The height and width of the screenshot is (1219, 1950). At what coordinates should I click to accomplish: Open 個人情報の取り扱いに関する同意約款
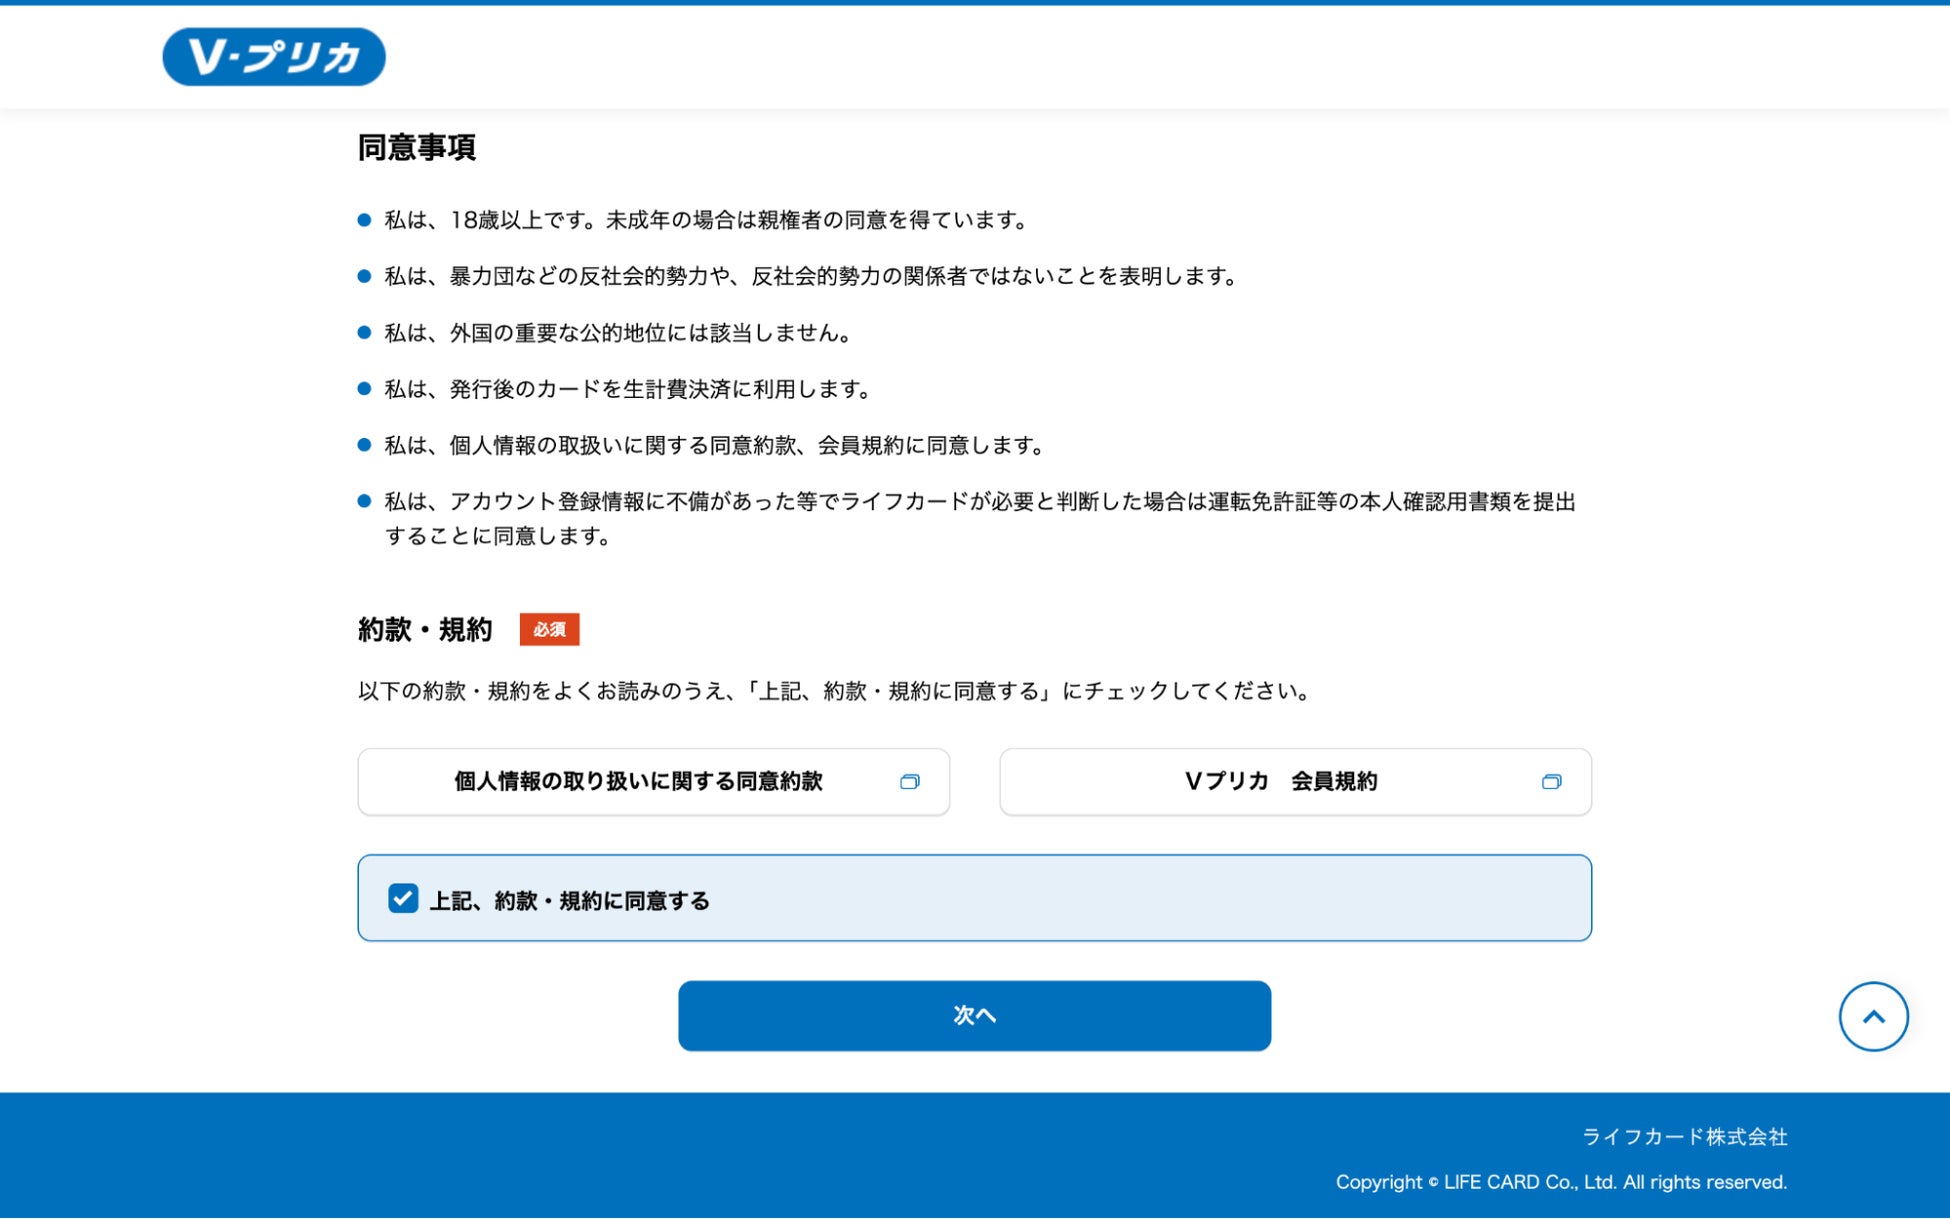pyautogui.click(x=638, y=782)
